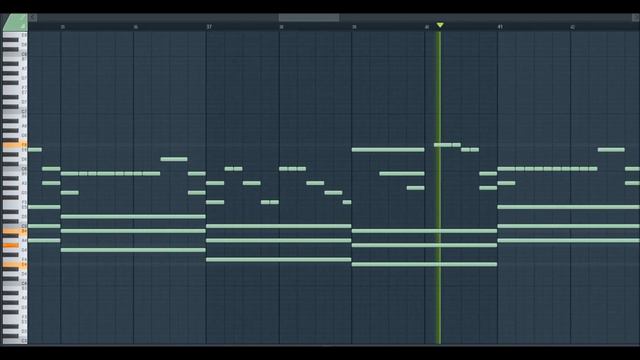Play the highlighted B4 piano key
This screenshot has height=360, width=640.
15,231
